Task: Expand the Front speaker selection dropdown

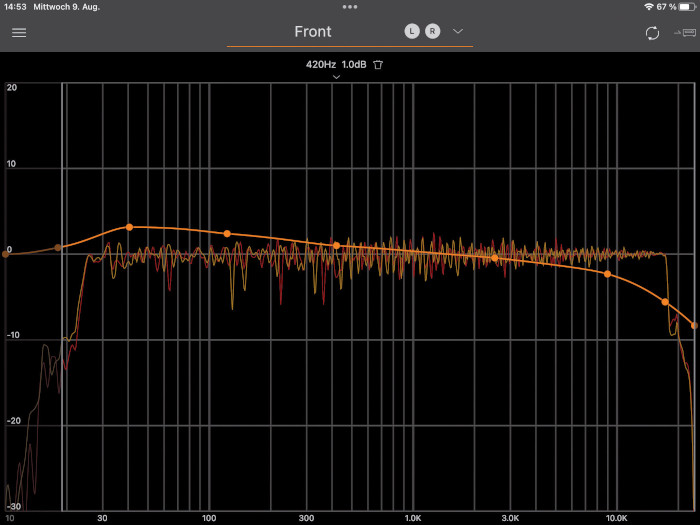Action: (x=458, y=32)
